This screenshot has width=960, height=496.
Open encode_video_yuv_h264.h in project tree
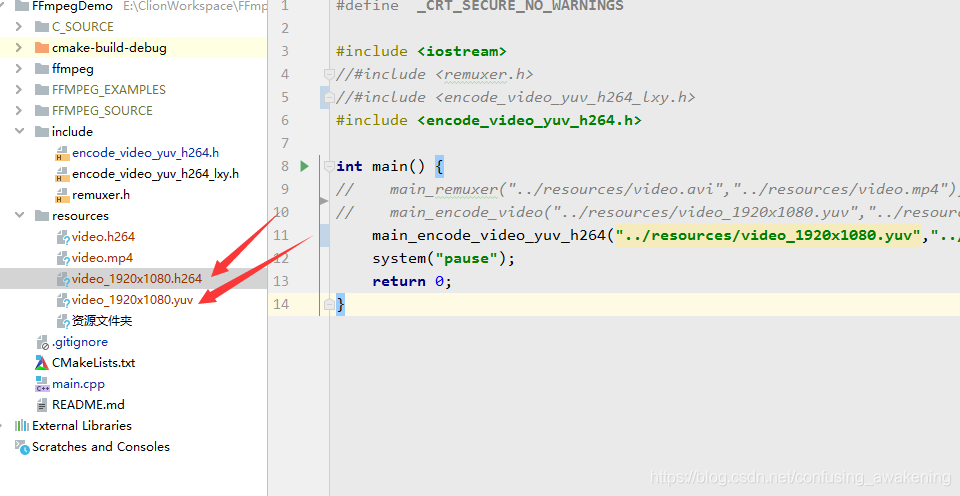click(x=145, y=152)
